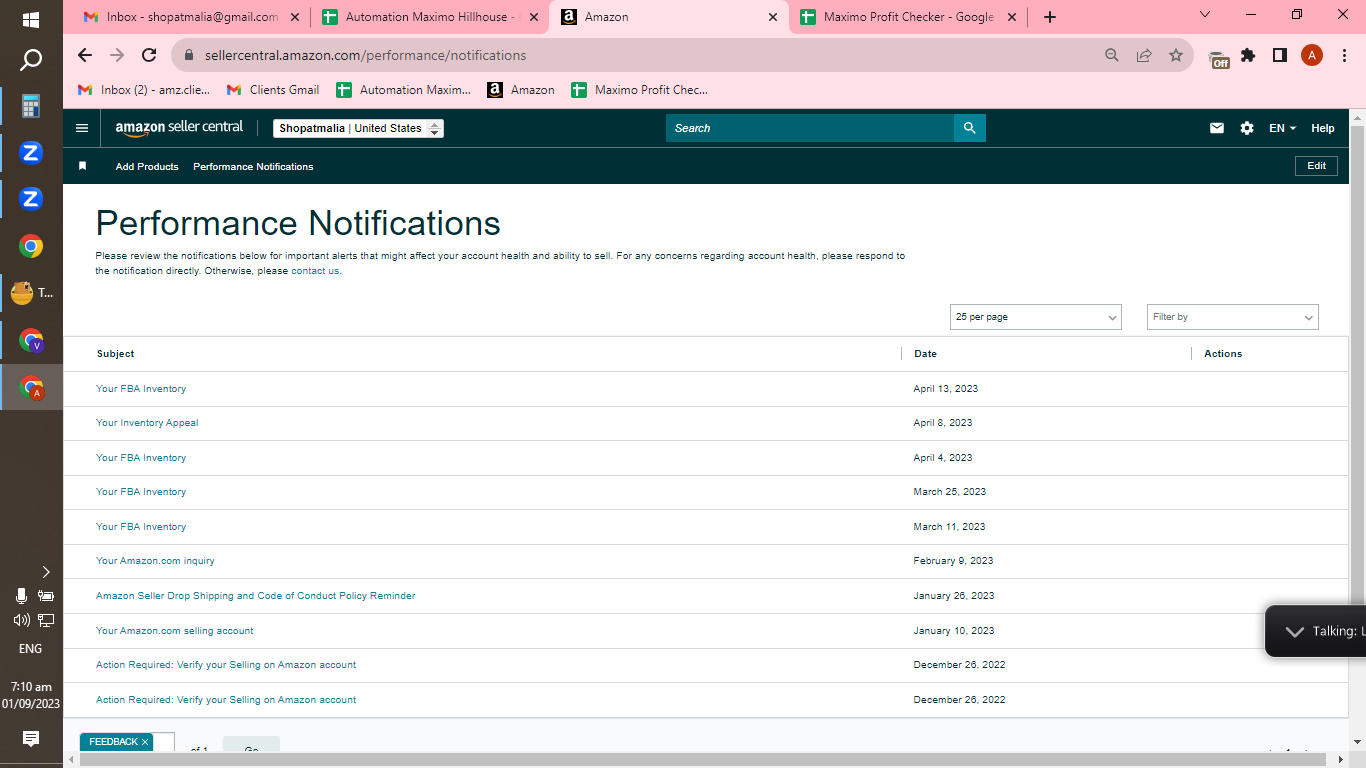
Task: Open the Chrome profile avatar A
Action: [x=1312, y=55]
